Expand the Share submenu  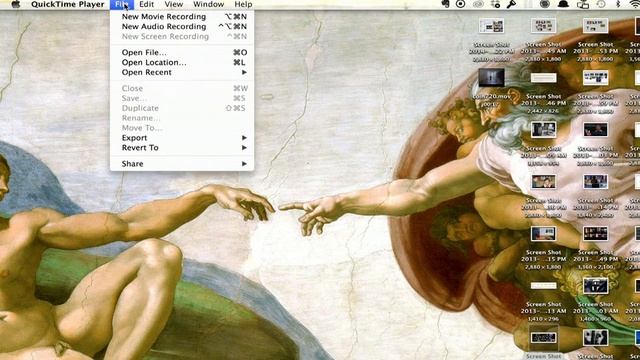pyautogui.click(x=182, y=164)
